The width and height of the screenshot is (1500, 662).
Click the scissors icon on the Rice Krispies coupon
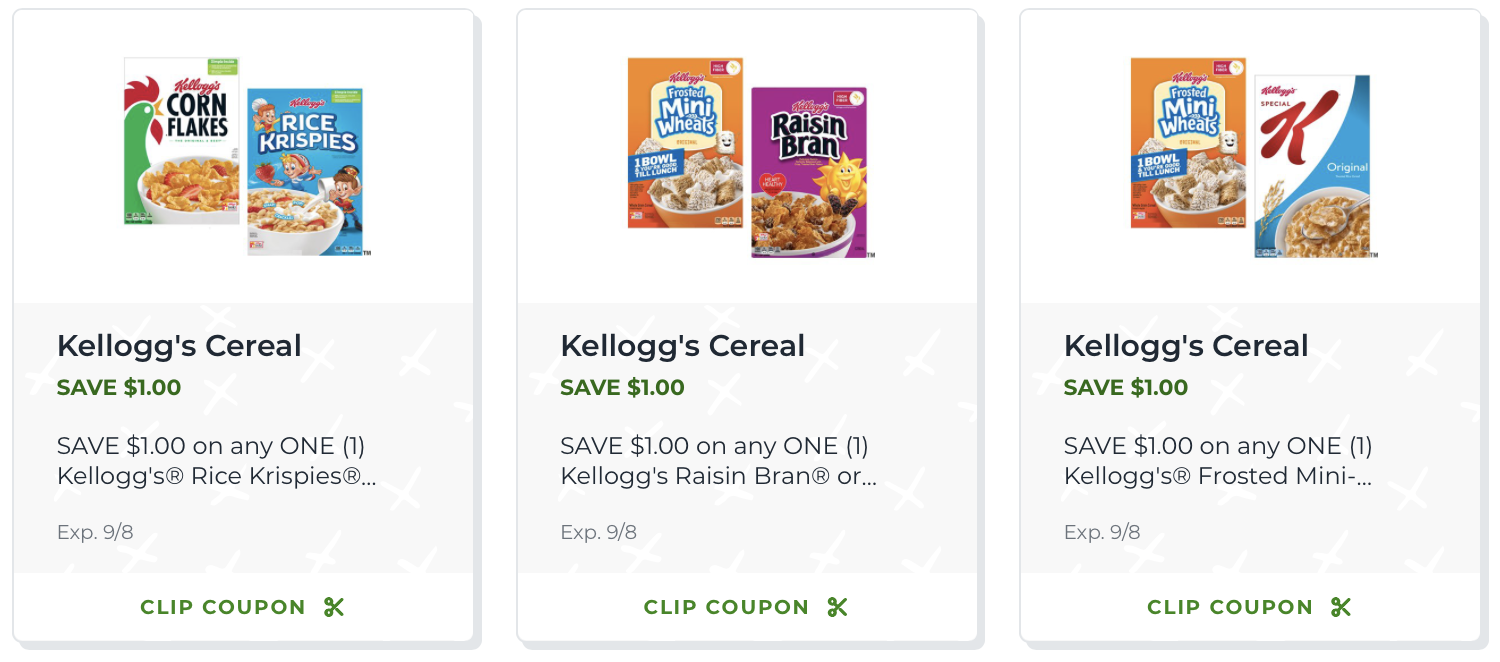334,606
